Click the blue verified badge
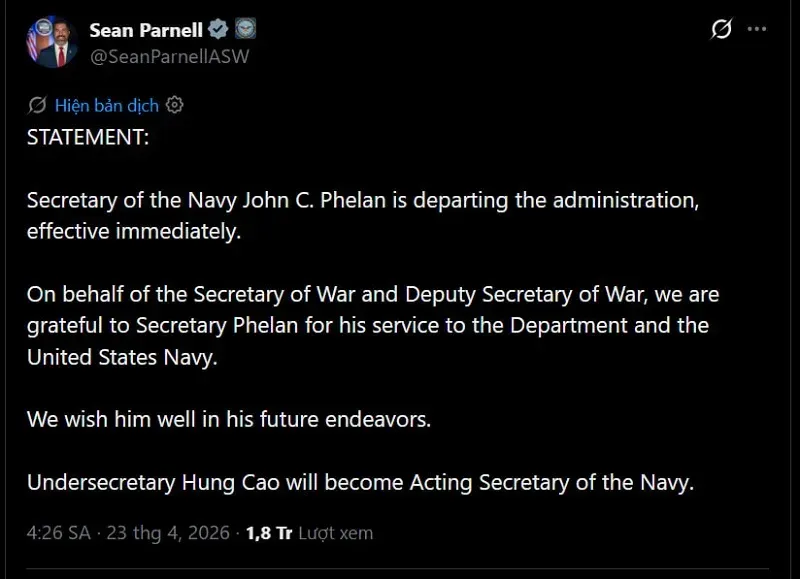This screenshot has height=579, width=800. [x=218, y=30]
